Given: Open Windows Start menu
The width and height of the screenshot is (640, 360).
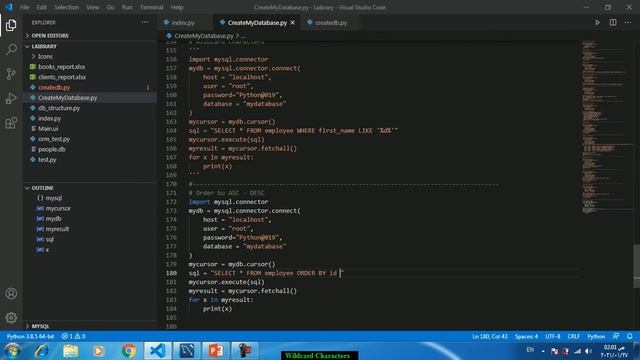Looking at the screenshot, I should (x=12, y=351).
